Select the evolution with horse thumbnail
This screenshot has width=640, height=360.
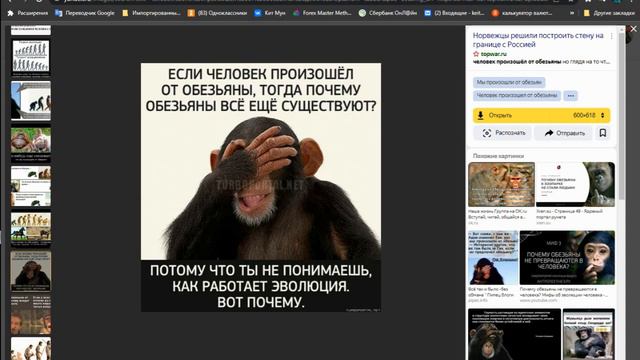[x=31, y=228]
